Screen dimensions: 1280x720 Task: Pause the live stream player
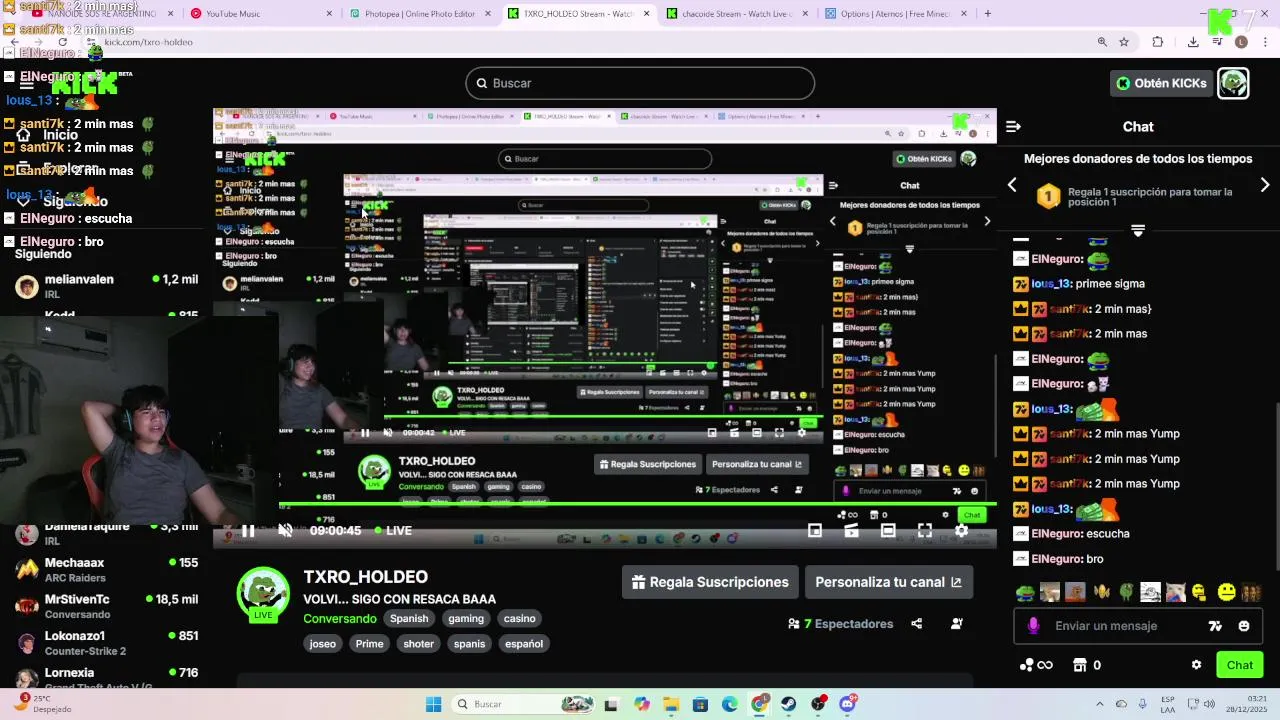point(248,531)
